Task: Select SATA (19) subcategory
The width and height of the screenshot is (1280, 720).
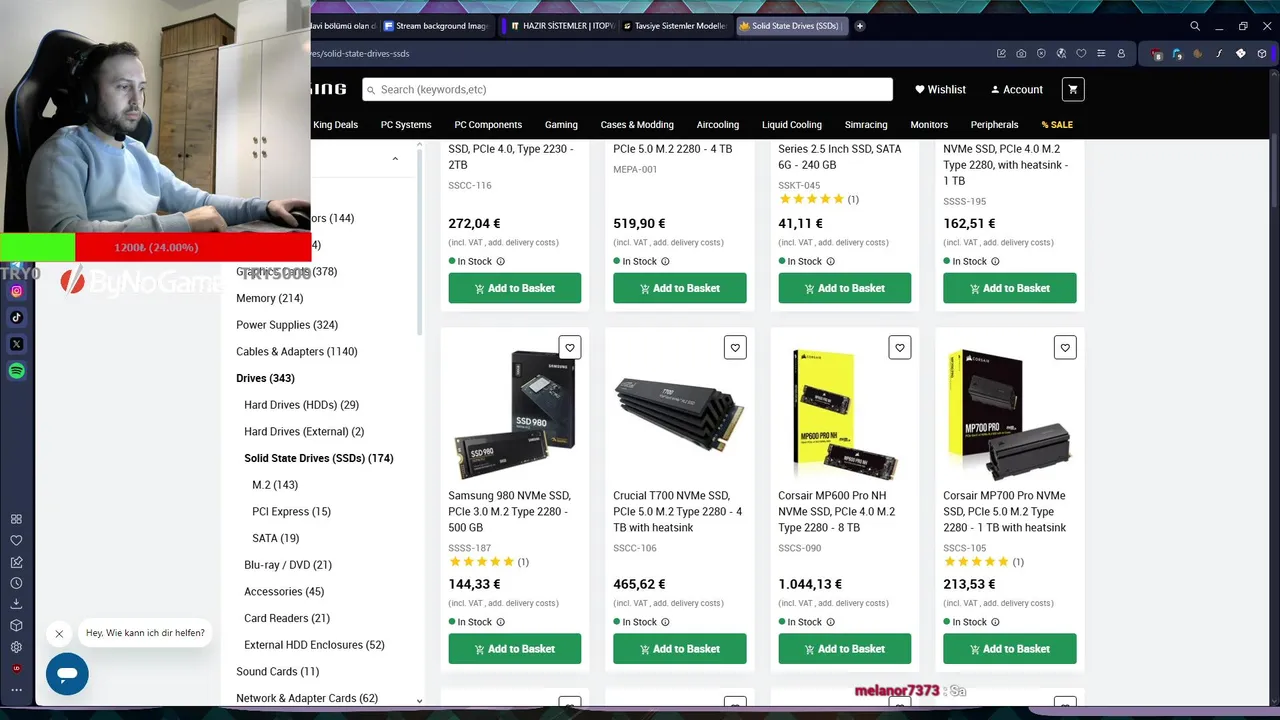Action: (x=276, y=538)
